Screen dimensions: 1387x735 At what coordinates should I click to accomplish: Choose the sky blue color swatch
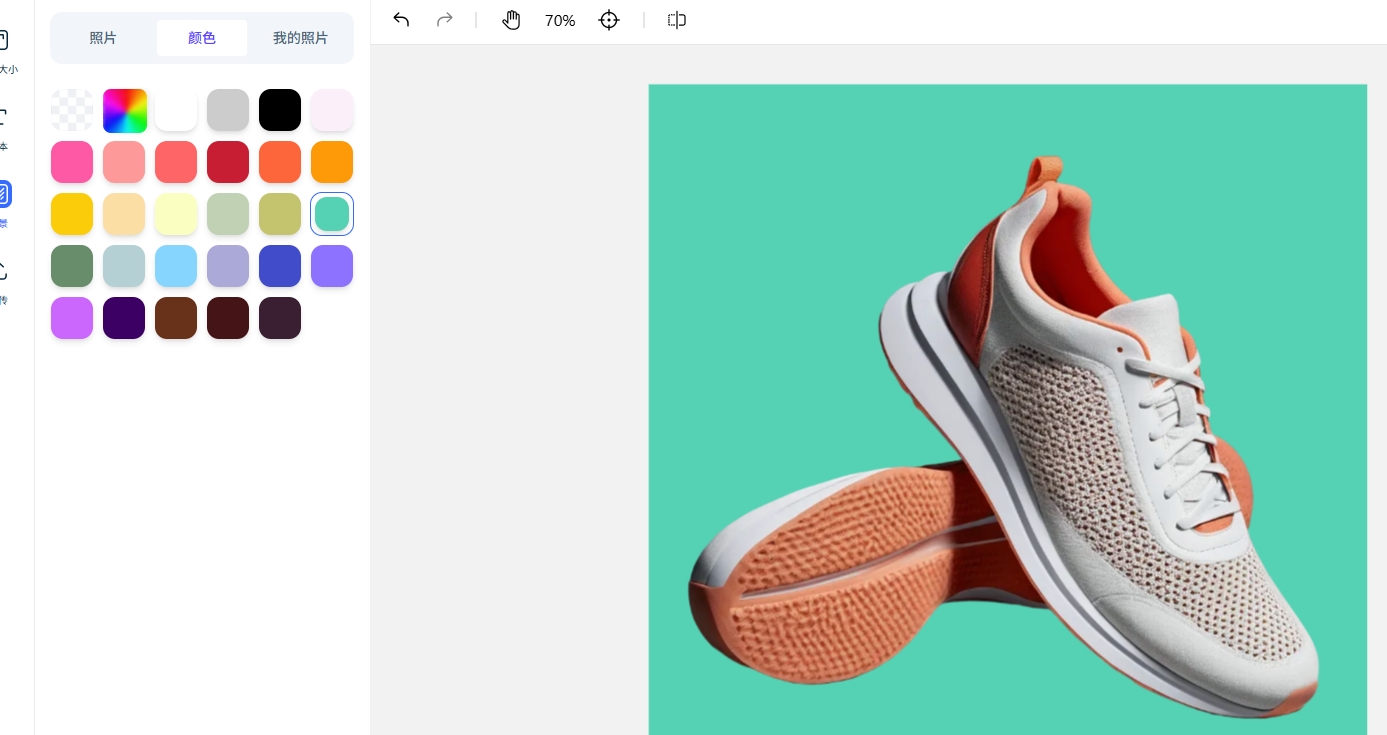[x=176, y=266]
